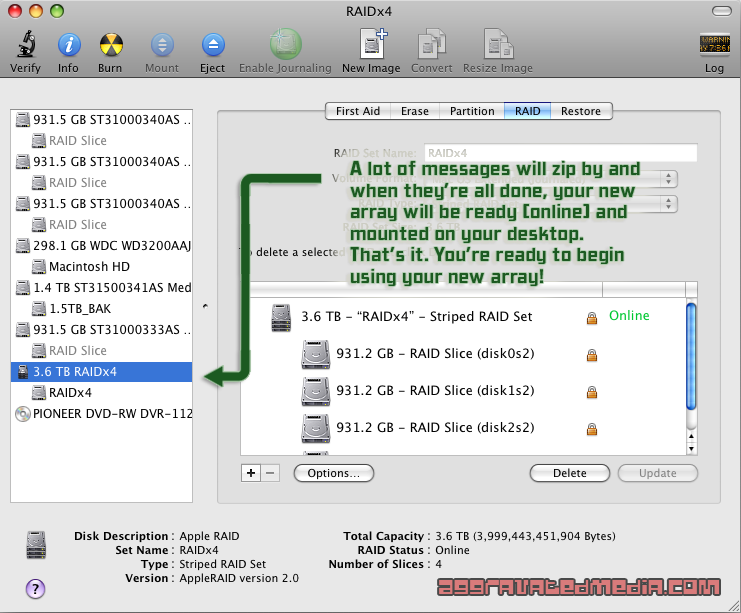Click the RAID Set Name field
This screenshot has width=741, height=613.
pos(560,153)
